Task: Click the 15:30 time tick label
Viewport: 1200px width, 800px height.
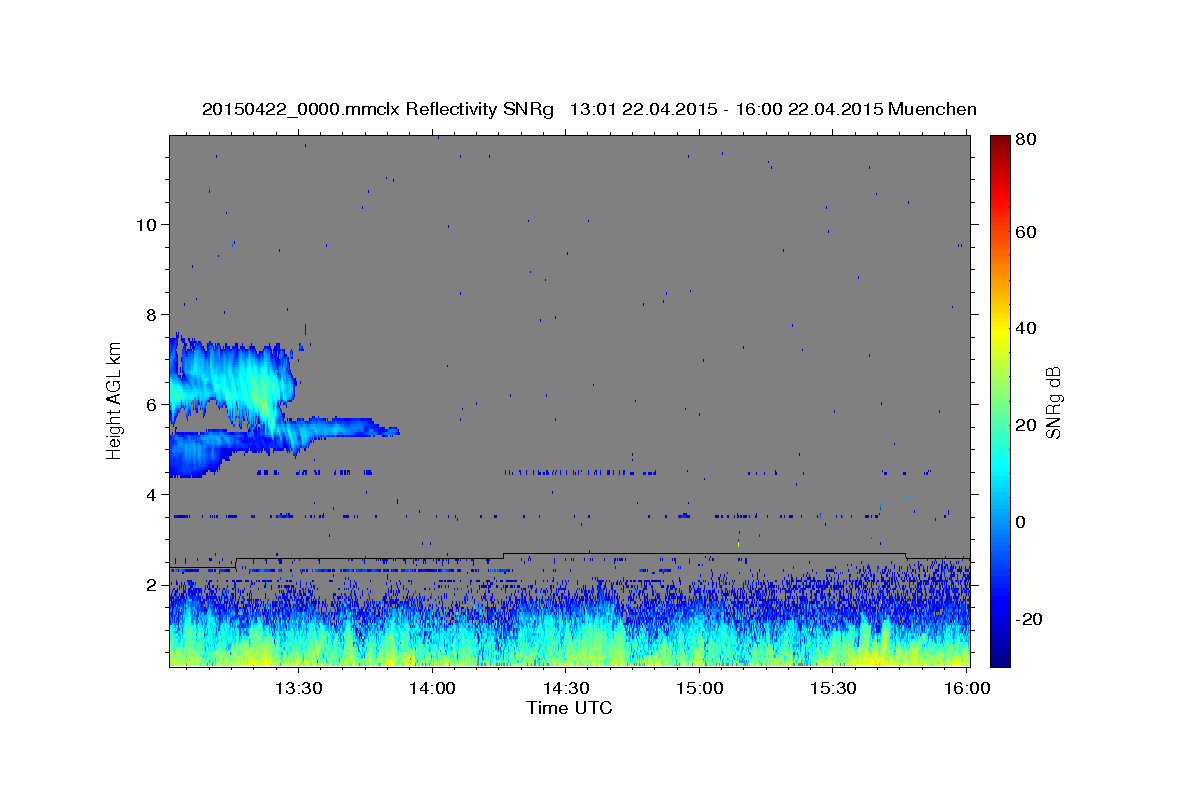Action: pyautogui.click(x=832, y=689)
